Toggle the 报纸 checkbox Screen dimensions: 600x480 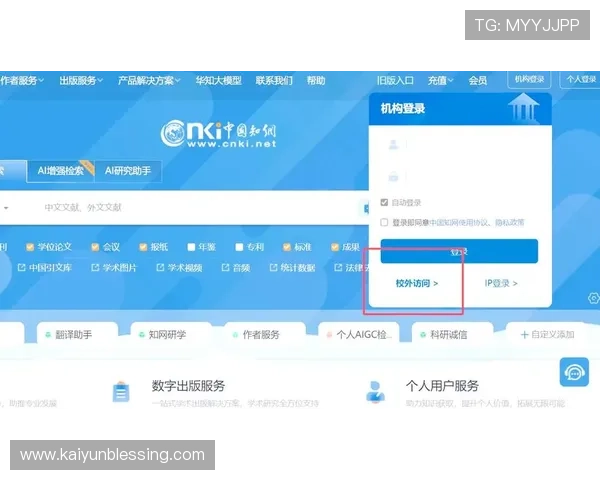(x=143, y=247)
